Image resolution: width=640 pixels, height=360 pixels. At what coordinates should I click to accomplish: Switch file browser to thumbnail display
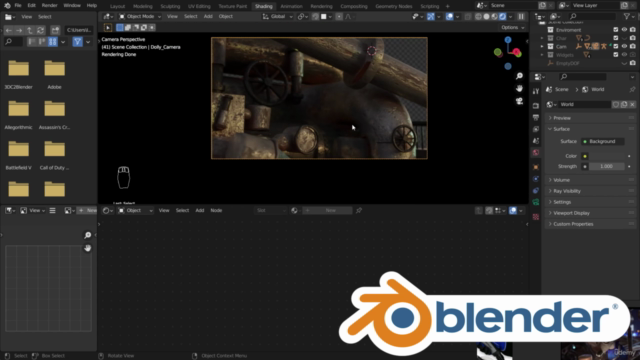pos(53,42)
